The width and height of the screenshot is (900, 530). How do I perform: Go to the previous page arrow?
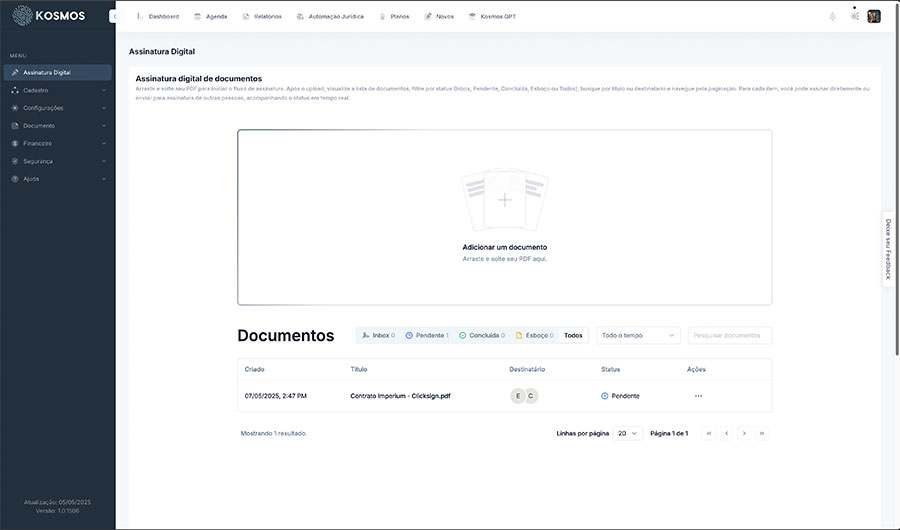[x=726, y=433]
